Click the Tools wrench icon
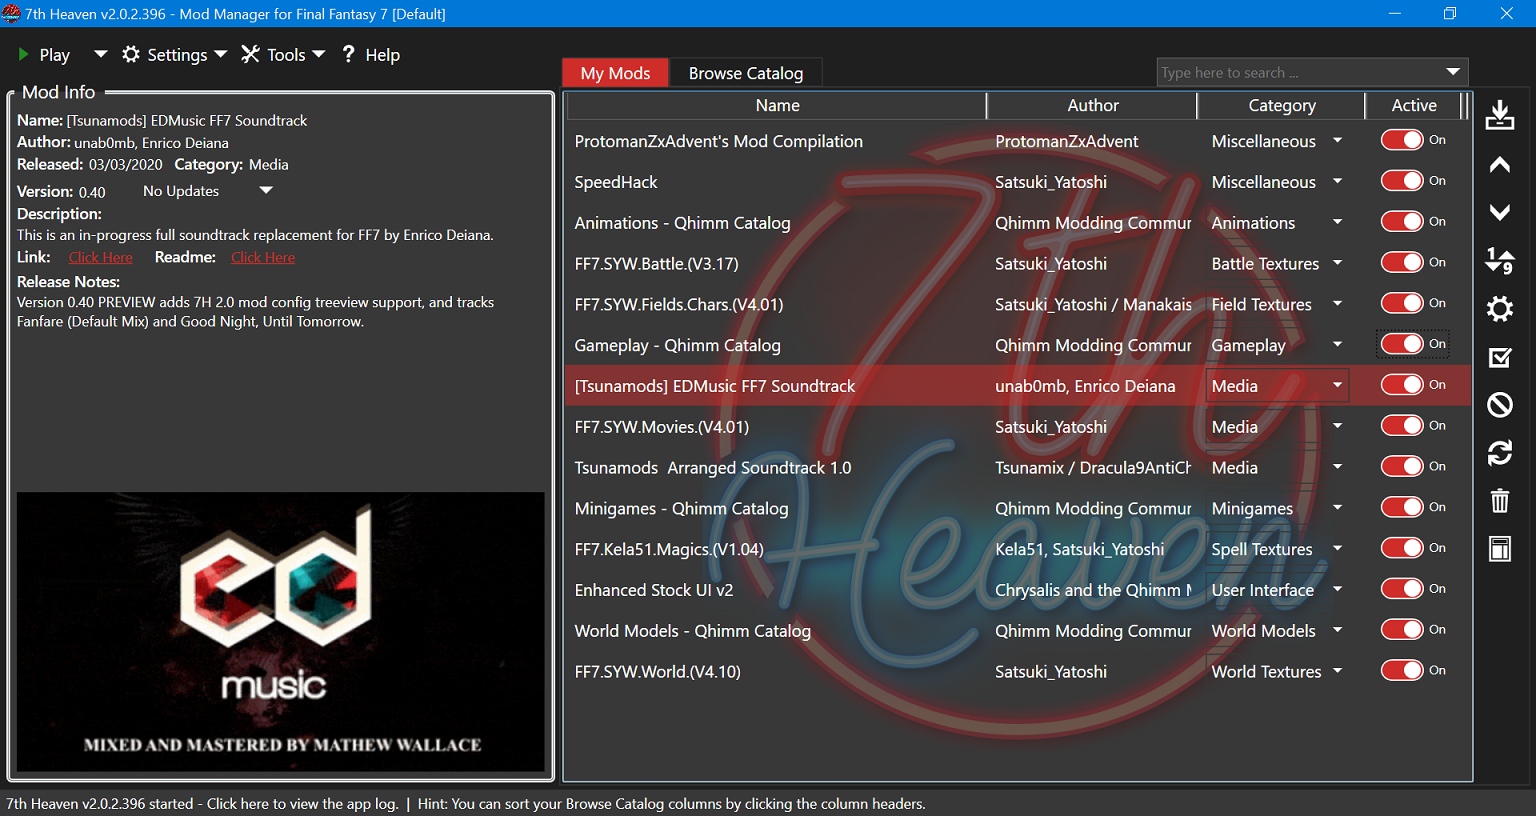 click(250, 54)
